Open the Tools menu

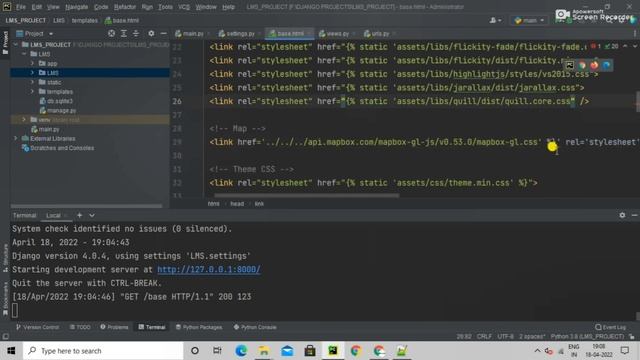pos(165,7)
